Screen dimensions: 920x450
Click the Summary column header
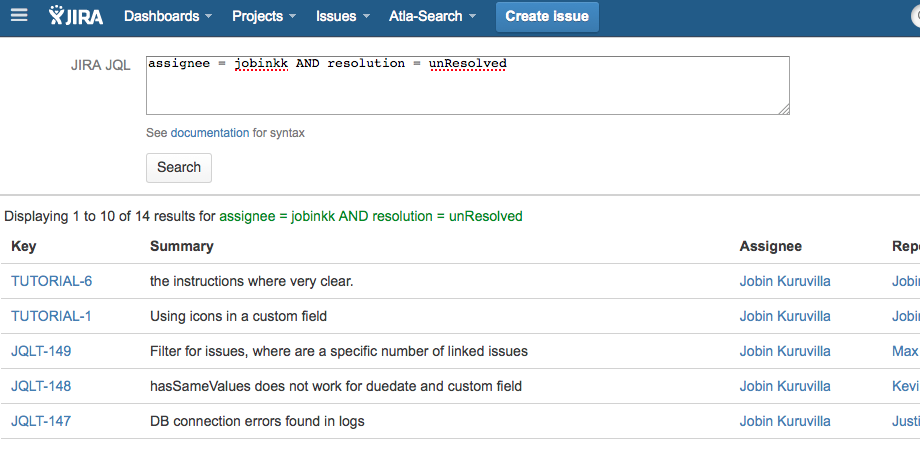[181, 246]
